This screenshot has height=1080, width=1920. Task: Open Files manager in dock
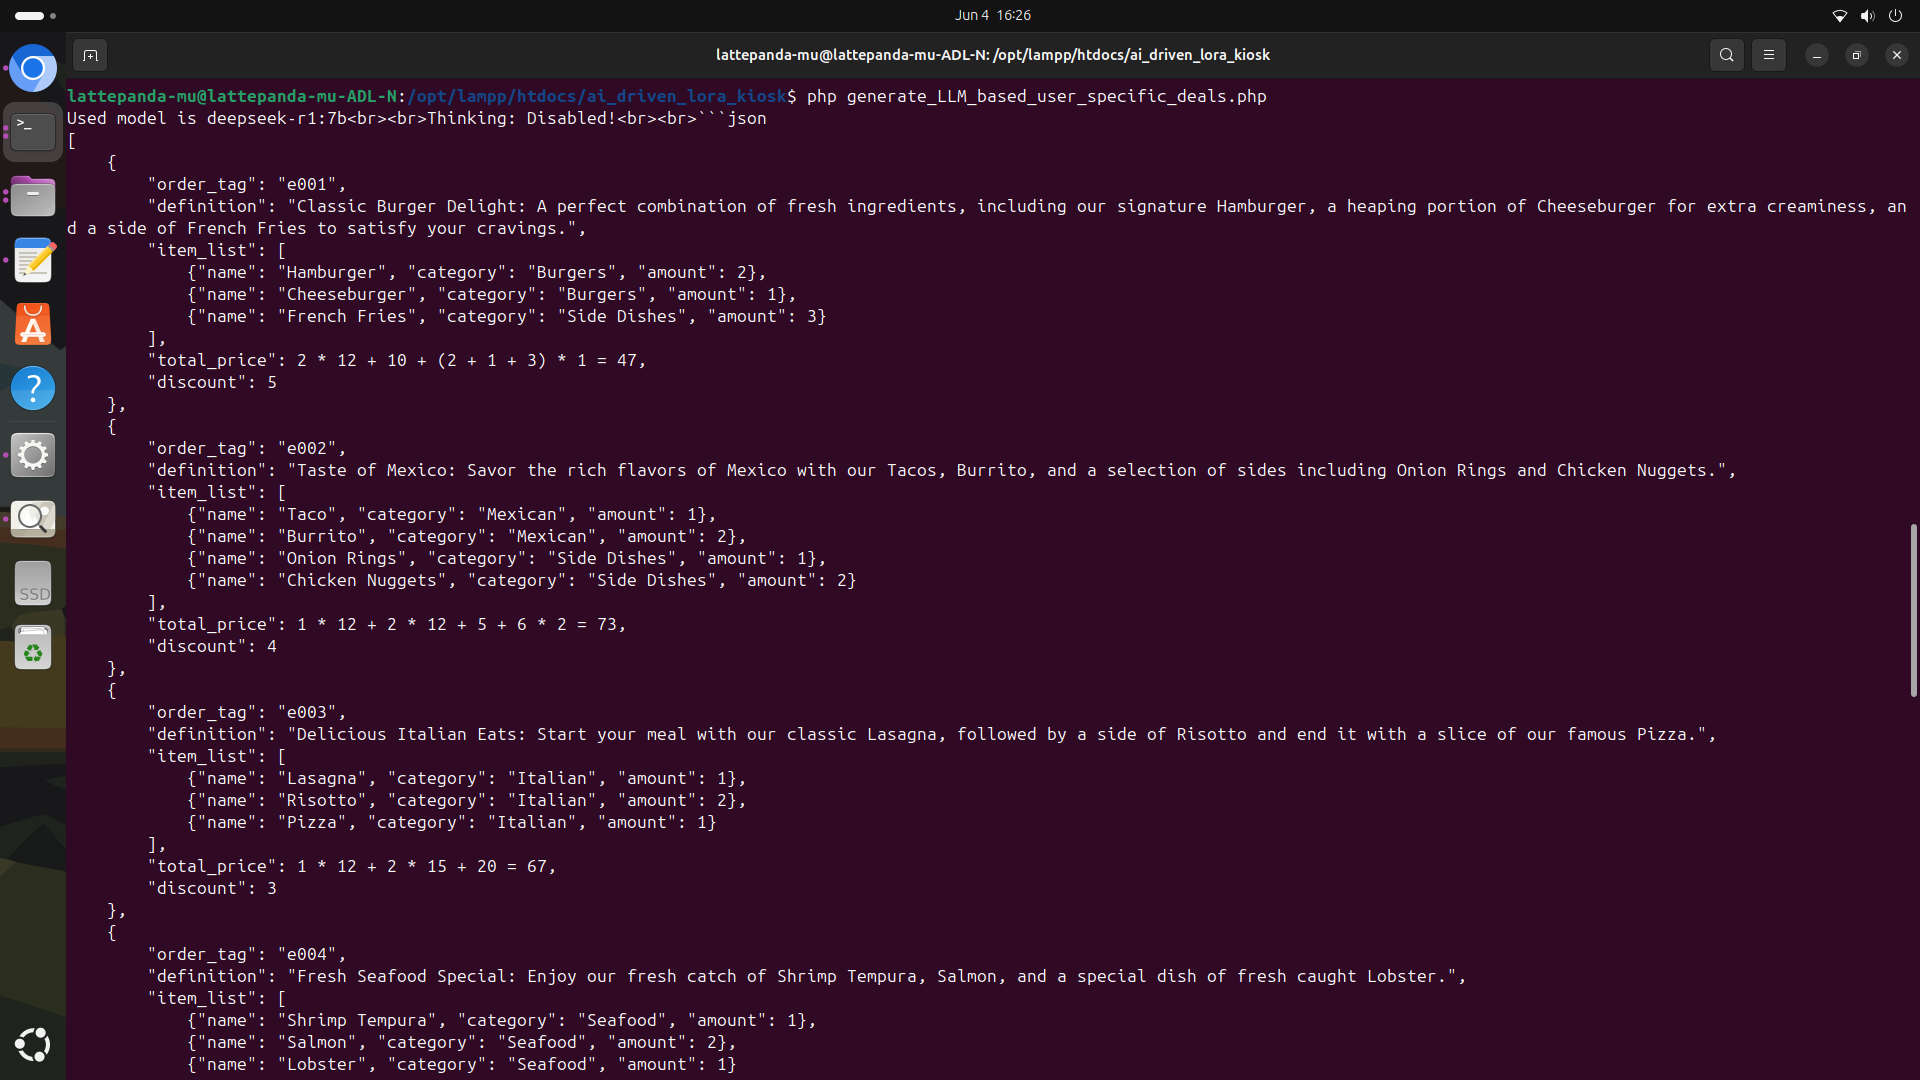[x=33, y=196]
